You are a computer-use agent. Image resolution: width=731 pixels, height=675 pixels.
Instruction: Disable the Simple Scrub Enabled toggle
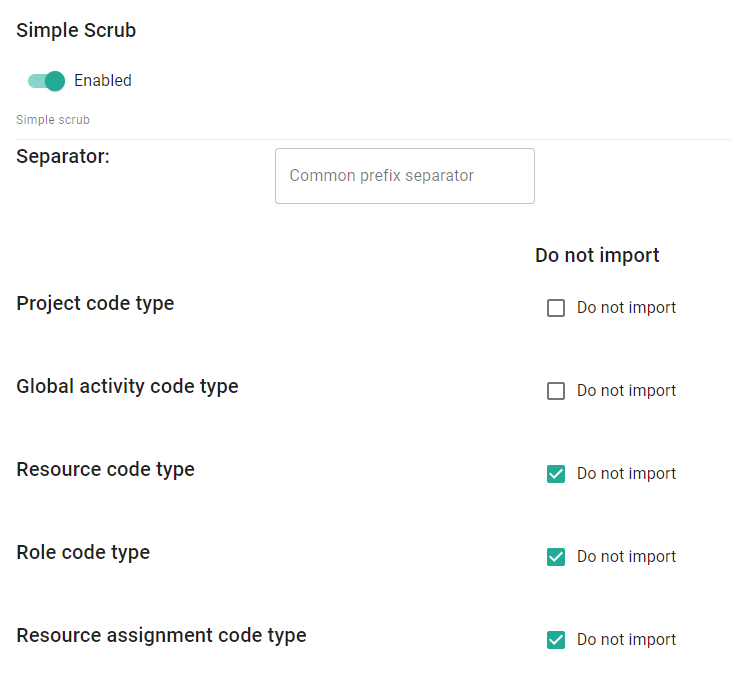(46, 81)
